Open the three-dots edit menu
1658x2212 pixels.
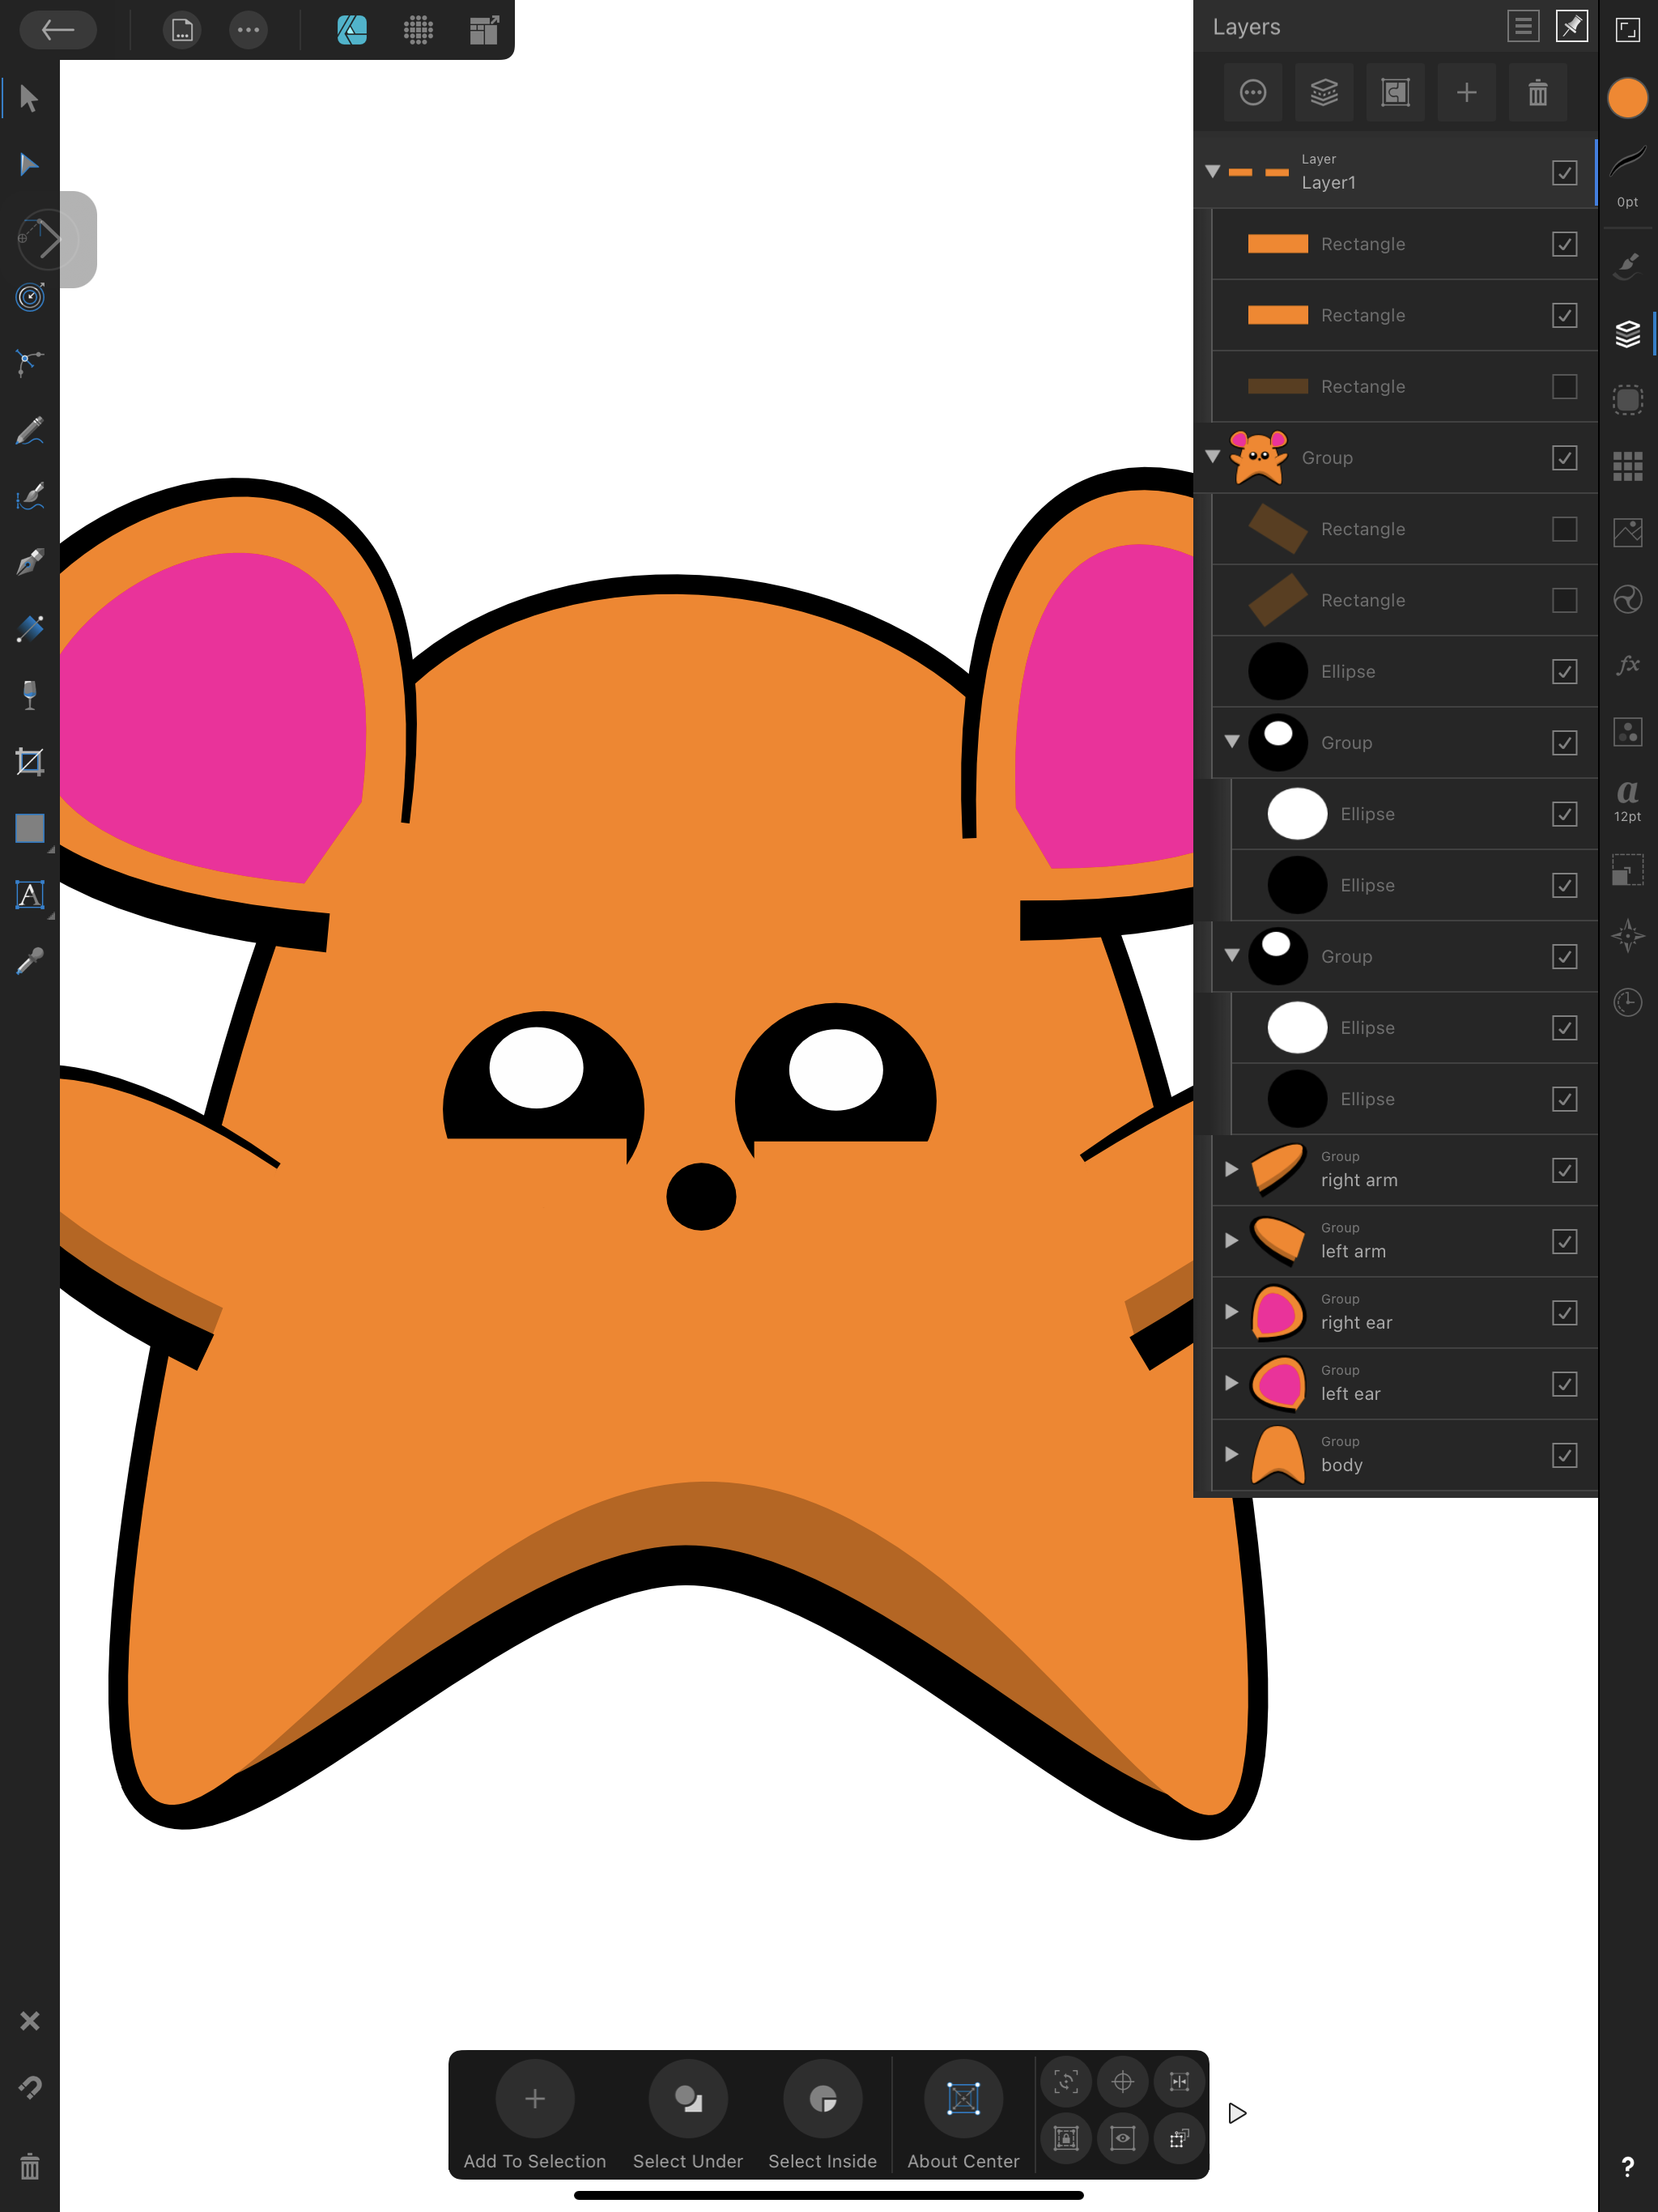click(x=248, y=30)
